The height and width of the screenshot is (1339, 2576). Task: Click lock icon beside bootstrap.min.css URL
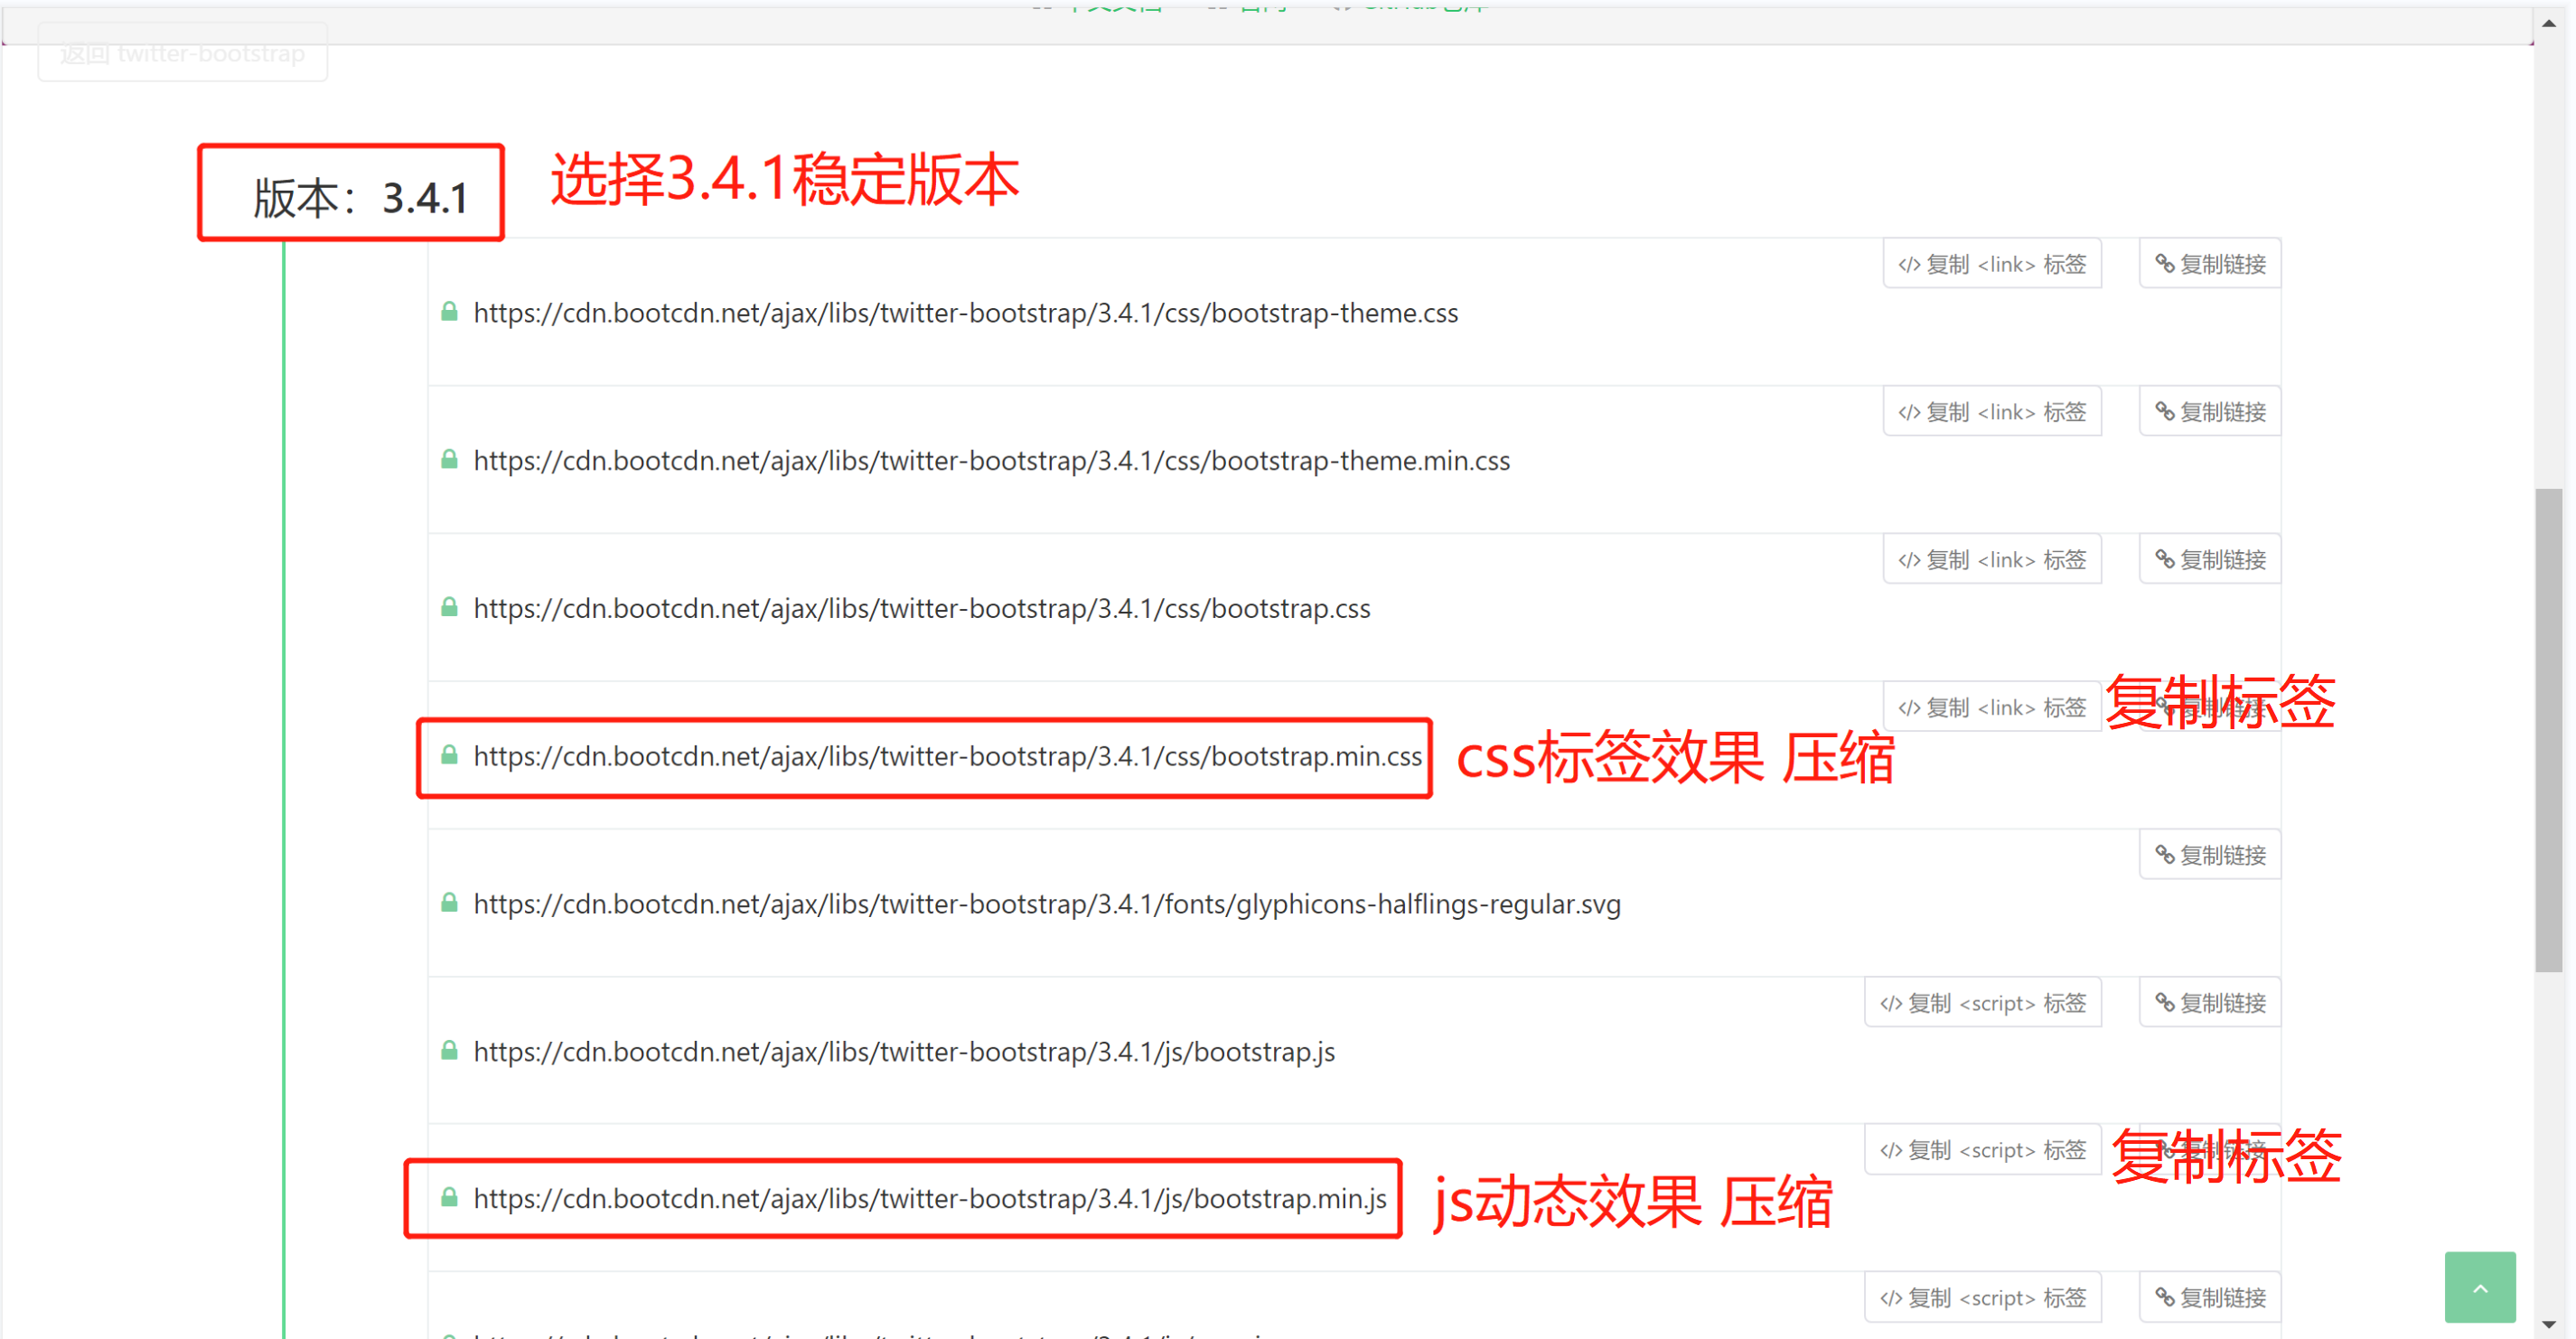coord(450,755)
